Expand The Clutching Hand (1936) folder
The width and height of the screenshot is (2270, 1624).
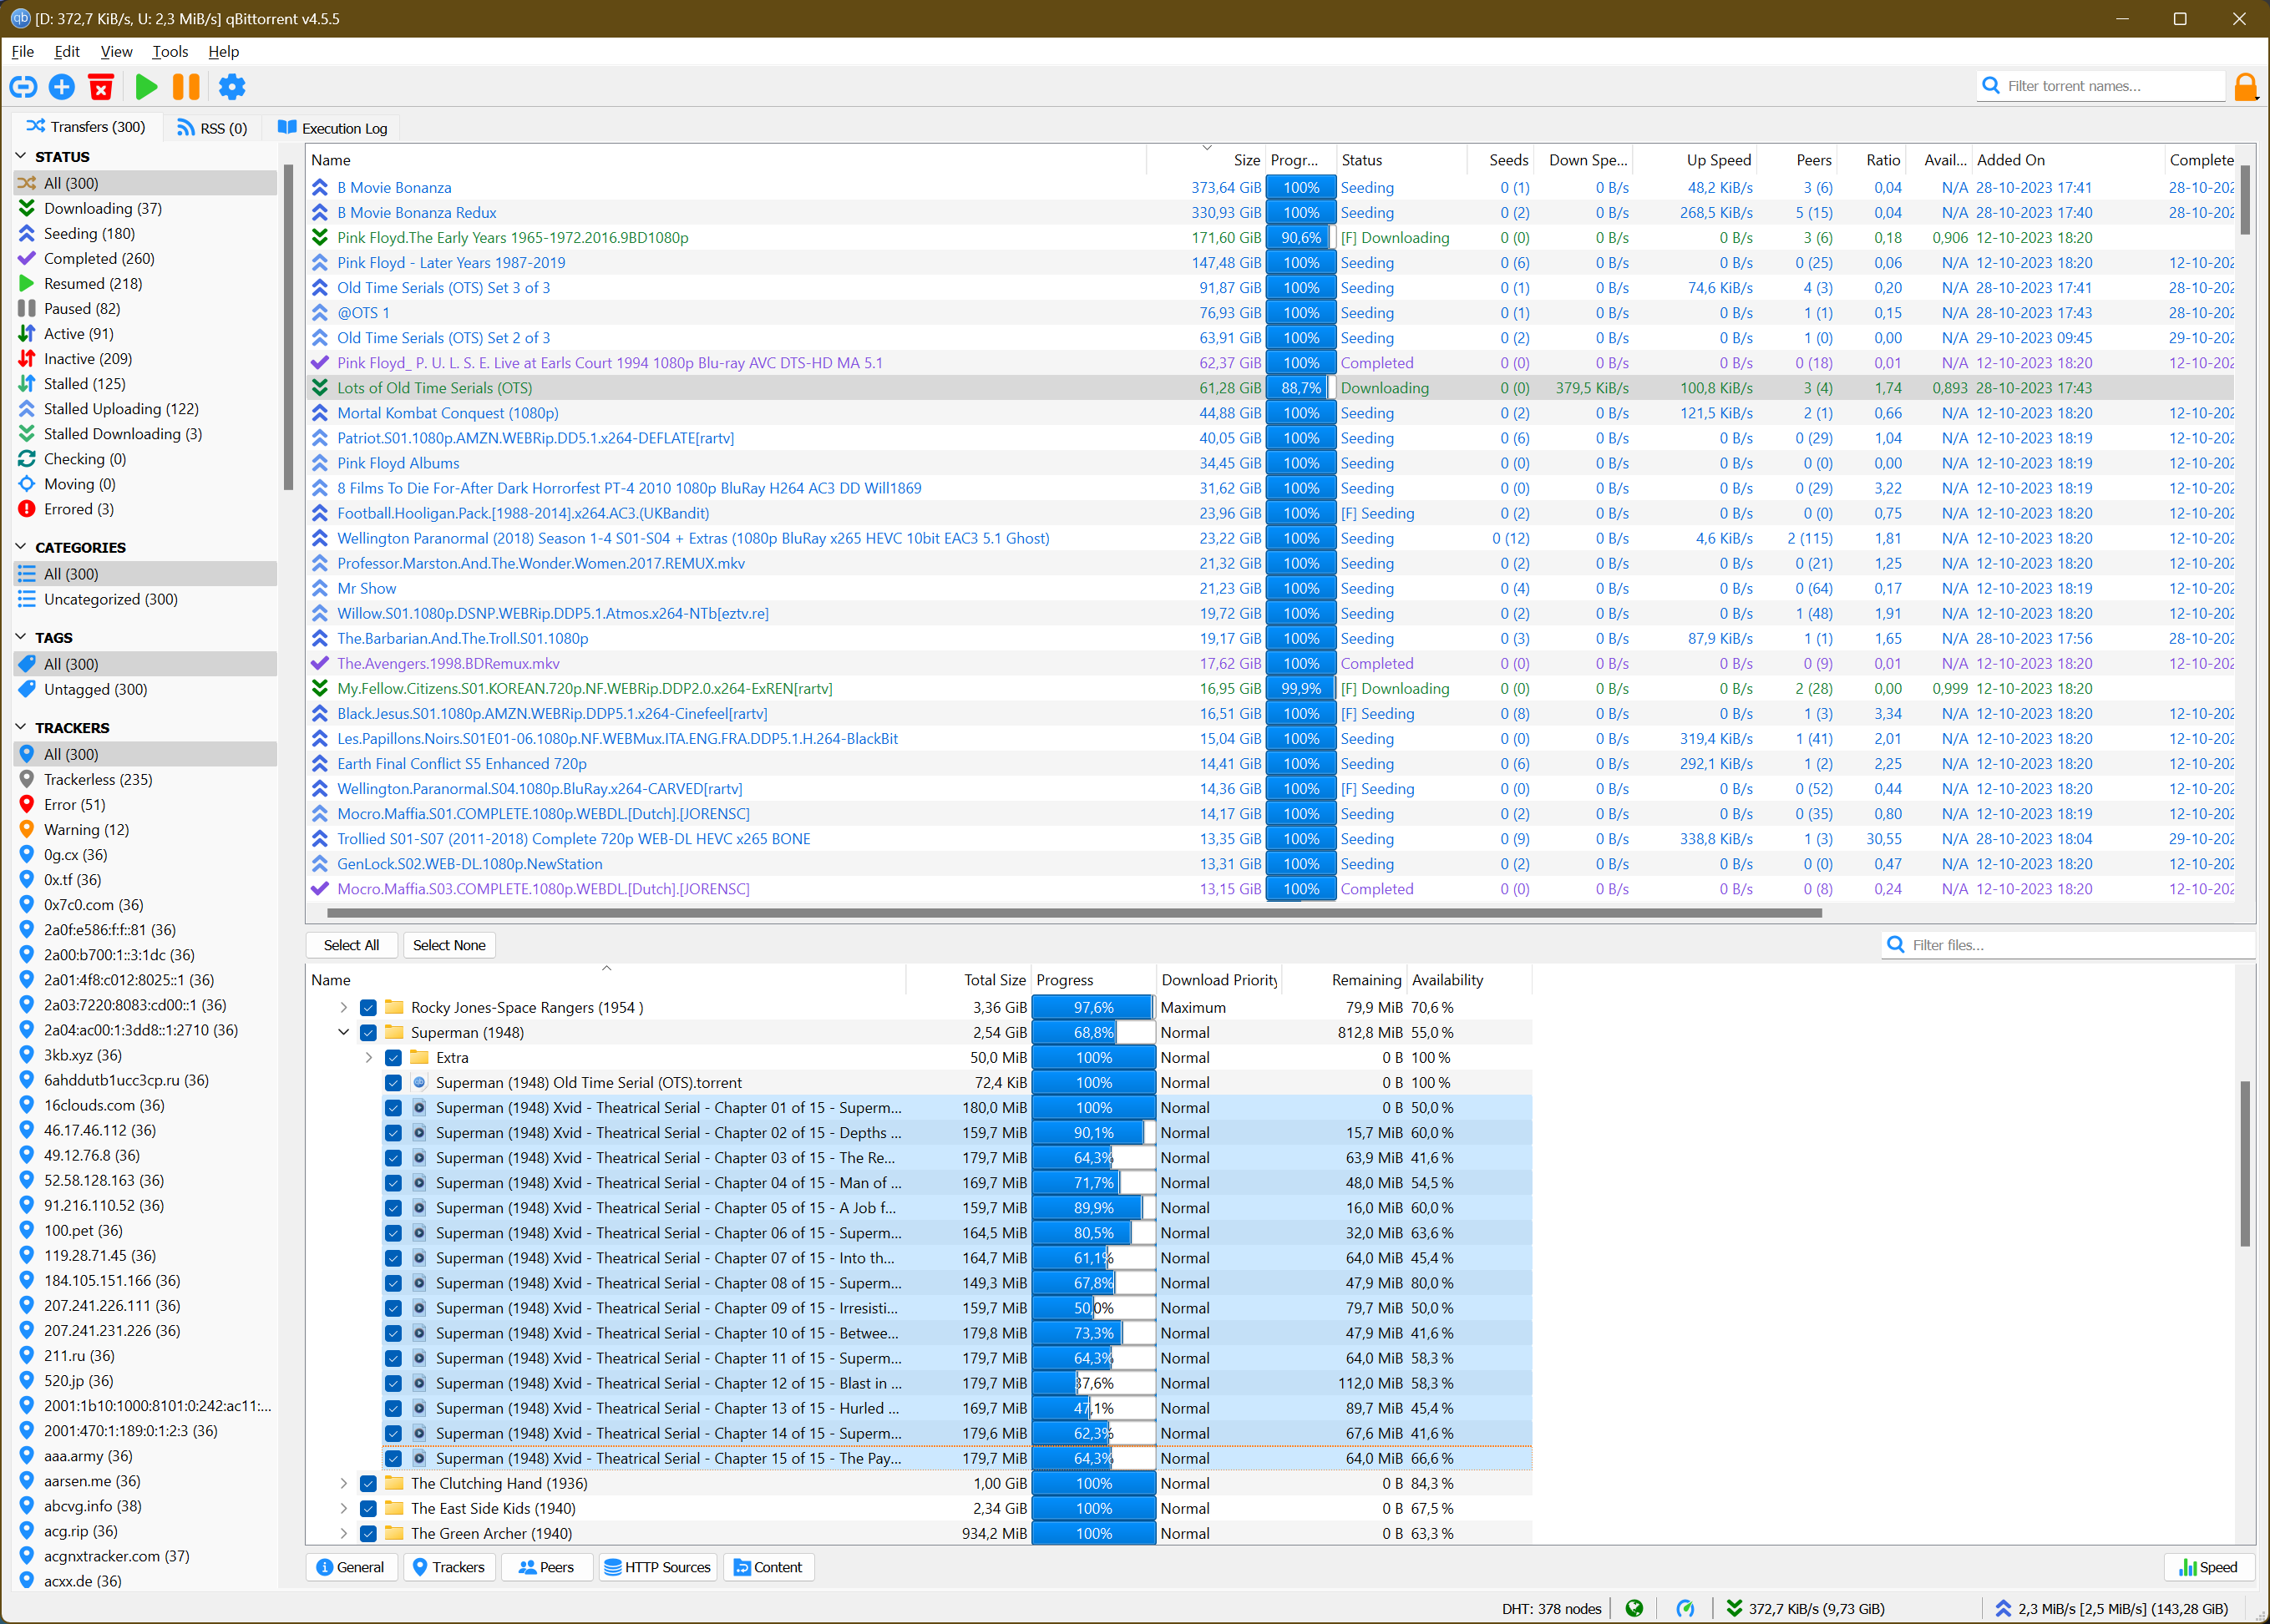click(x=344, y=1483)
